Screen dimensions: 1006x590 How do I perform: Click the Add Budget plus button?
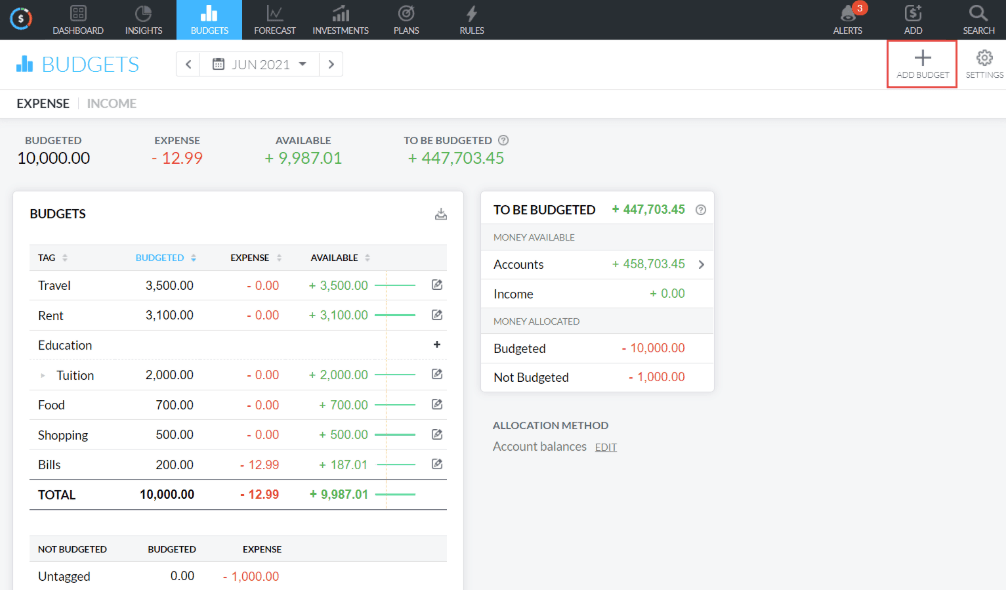pyautogui.click(x=923, y=64)
